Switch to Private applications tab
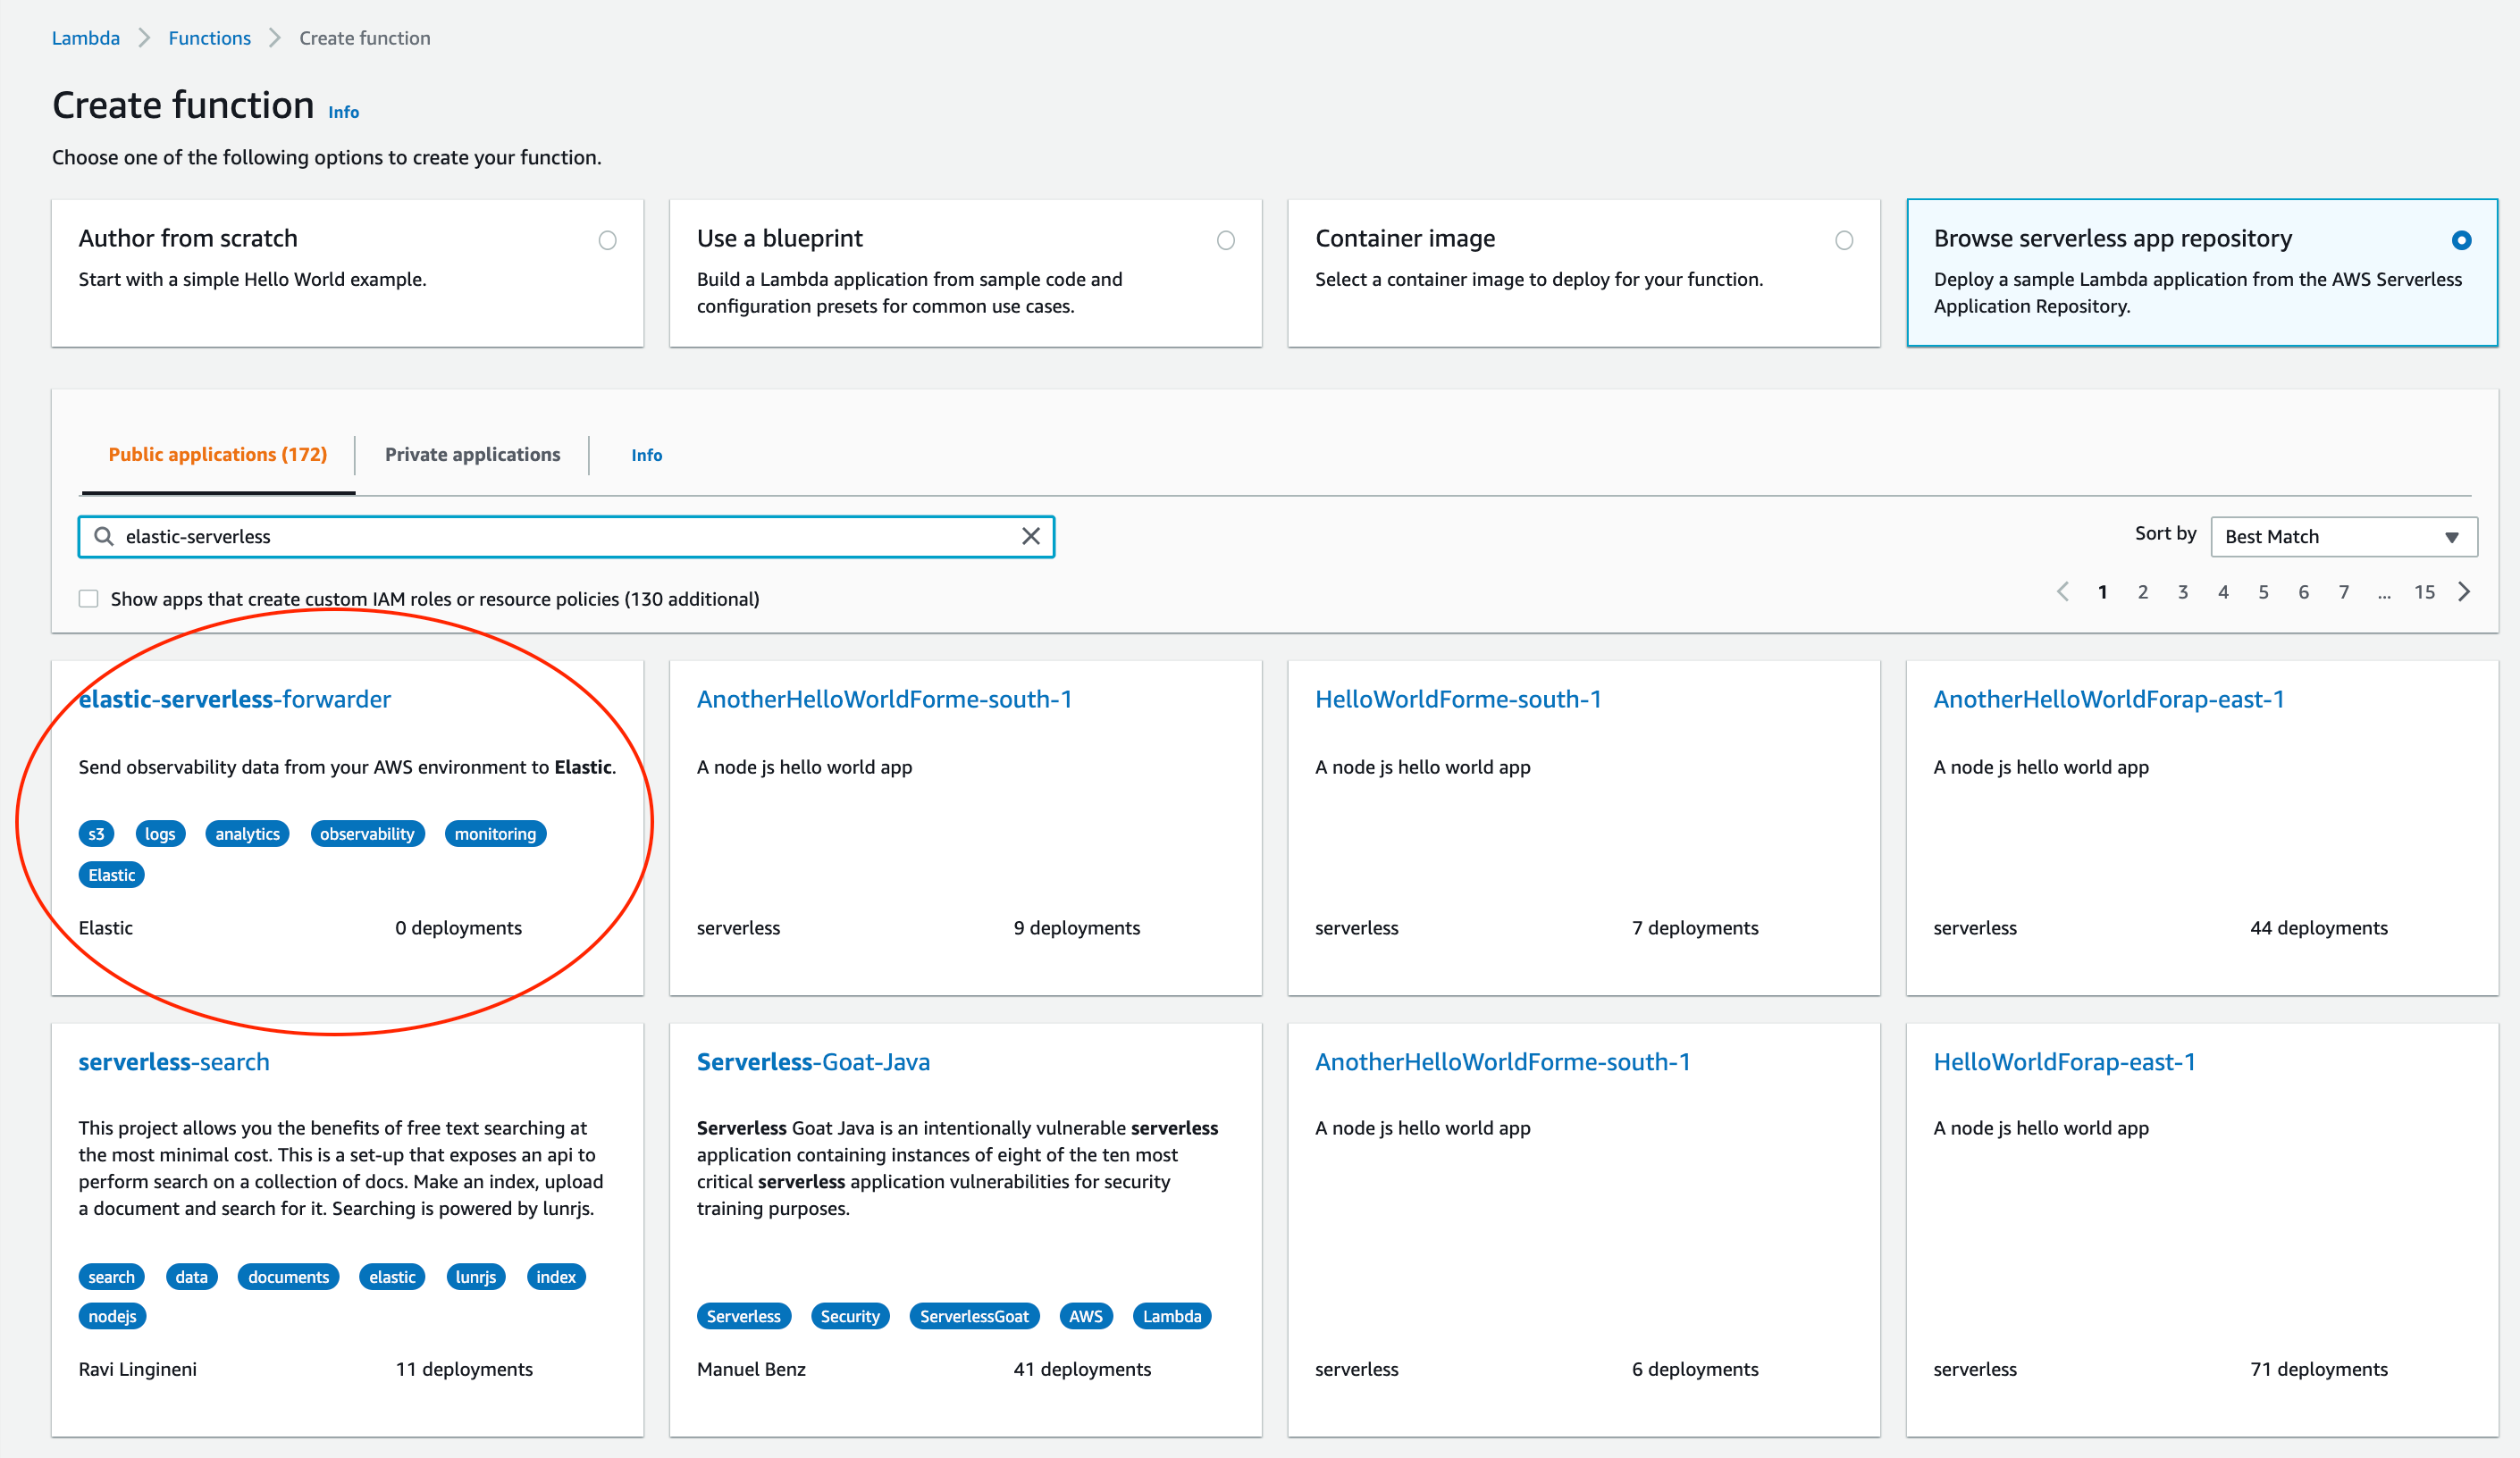This screenshot has width=2520, height=1458. click(x=472, y=455)
